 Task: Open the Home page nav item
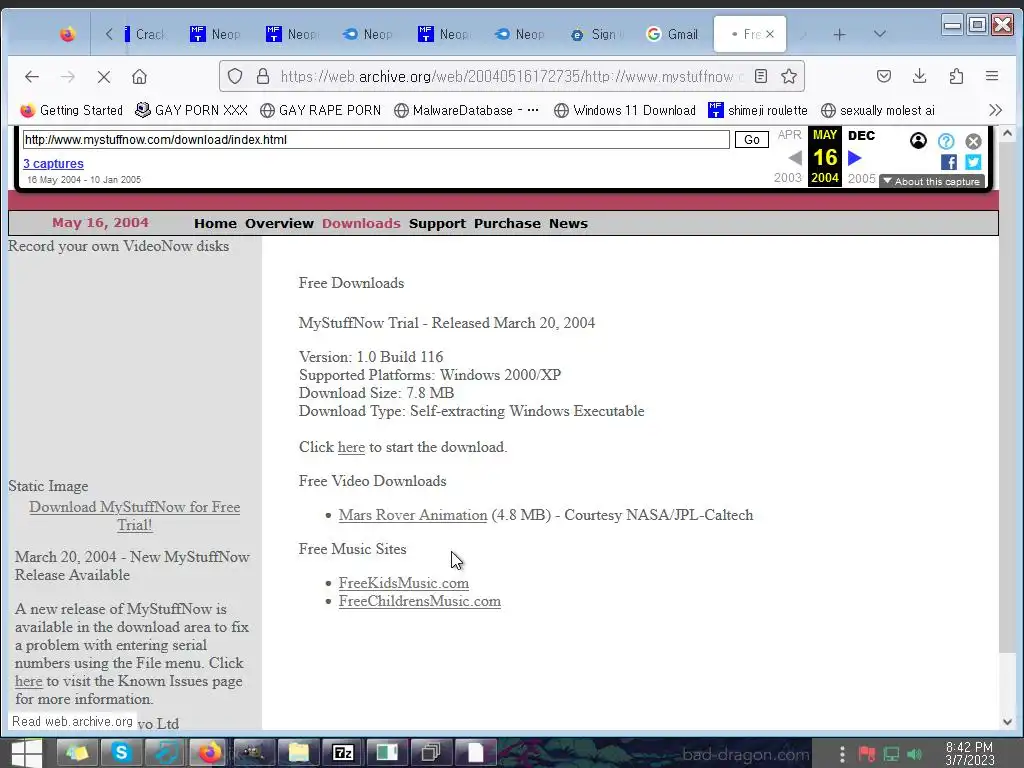(x=215, y=223)
